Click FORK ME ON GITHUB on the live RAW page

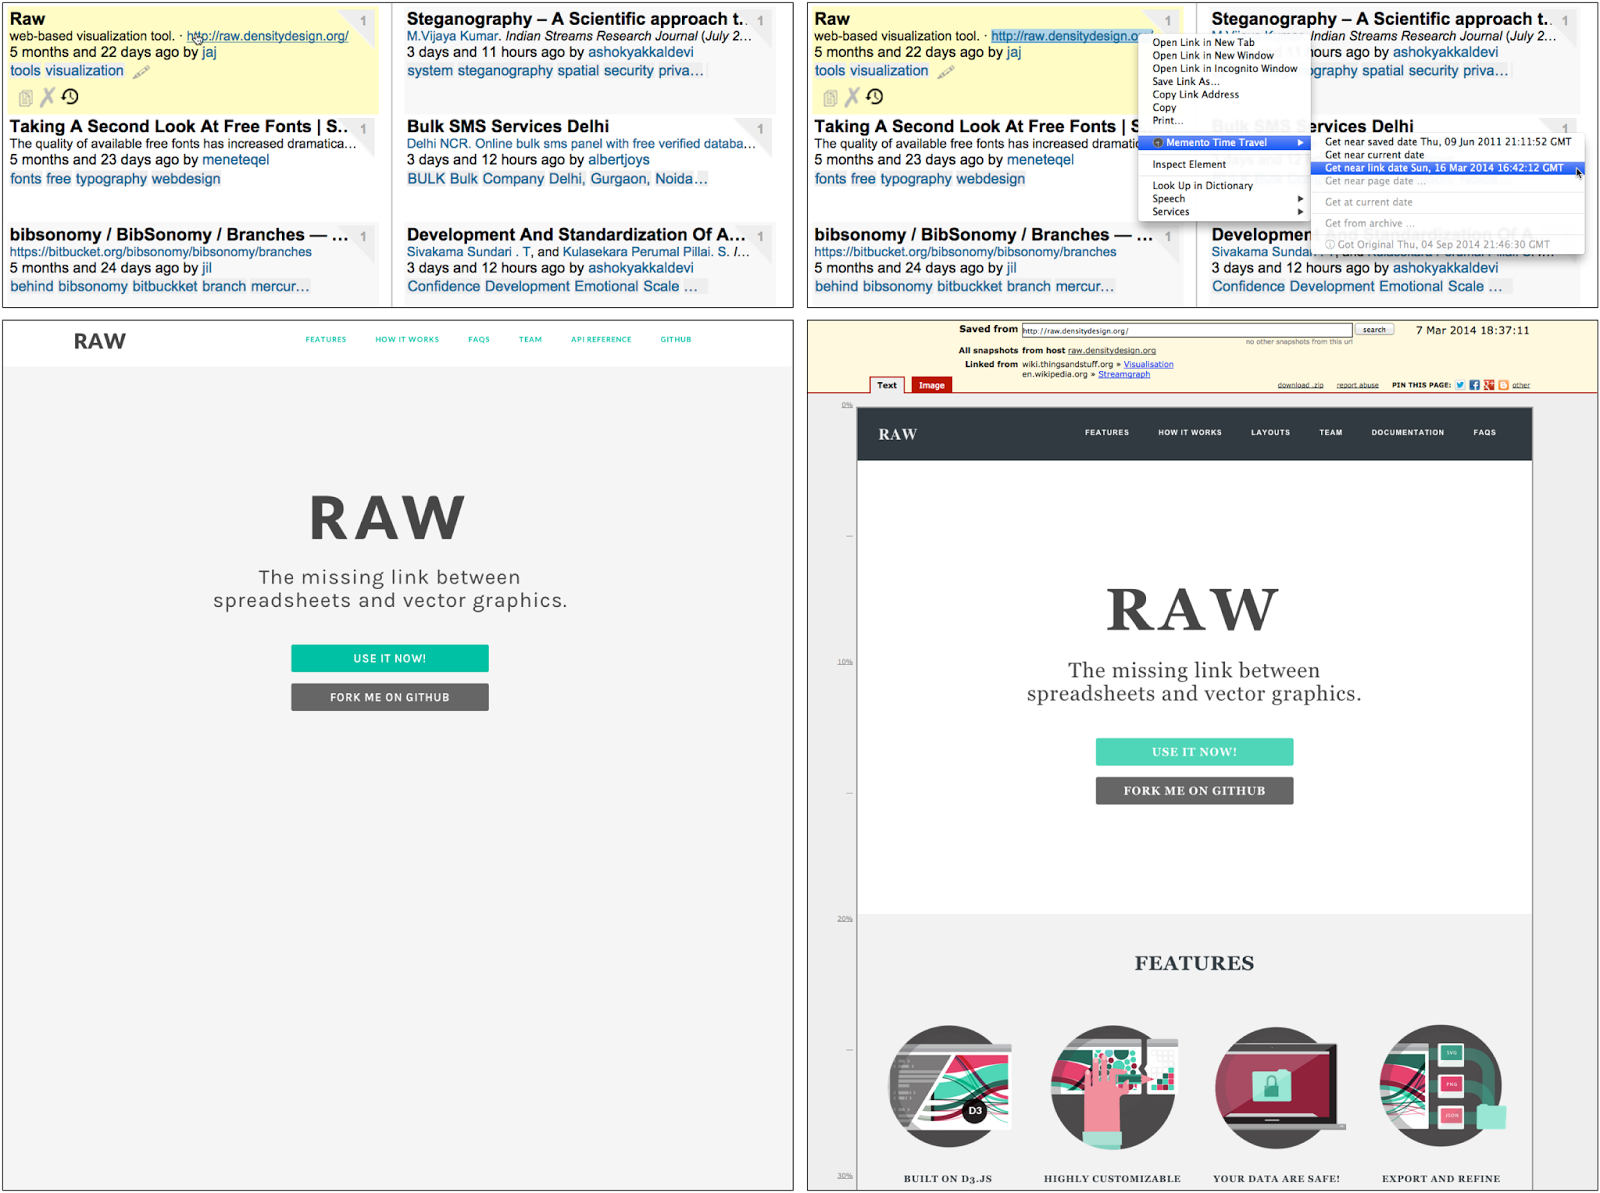pyautogui.click(x=390, y=697)
